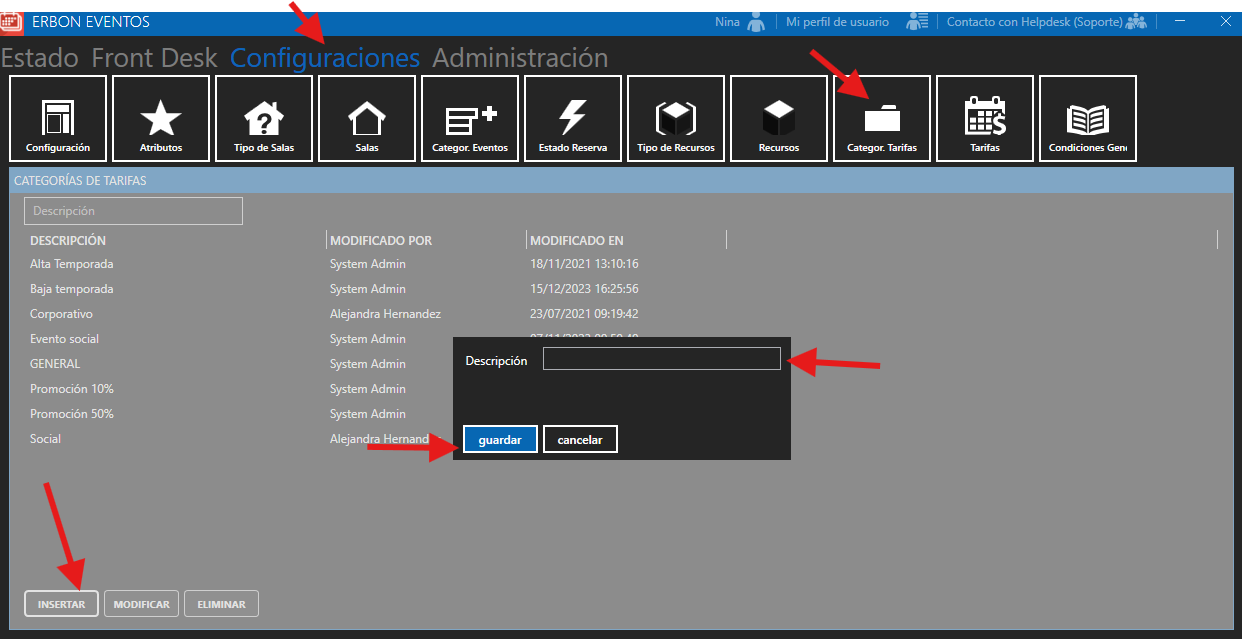
Task: Open Tipo de Salas tile
Action: (x=264, y=118)
